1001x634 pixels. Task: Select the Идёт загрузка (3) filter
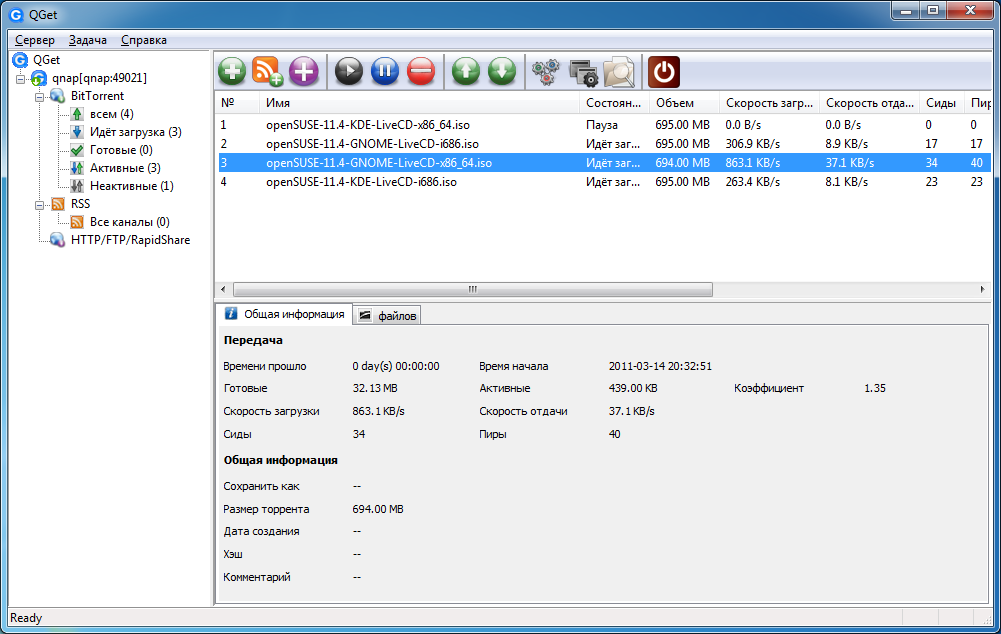pos(135,132)
